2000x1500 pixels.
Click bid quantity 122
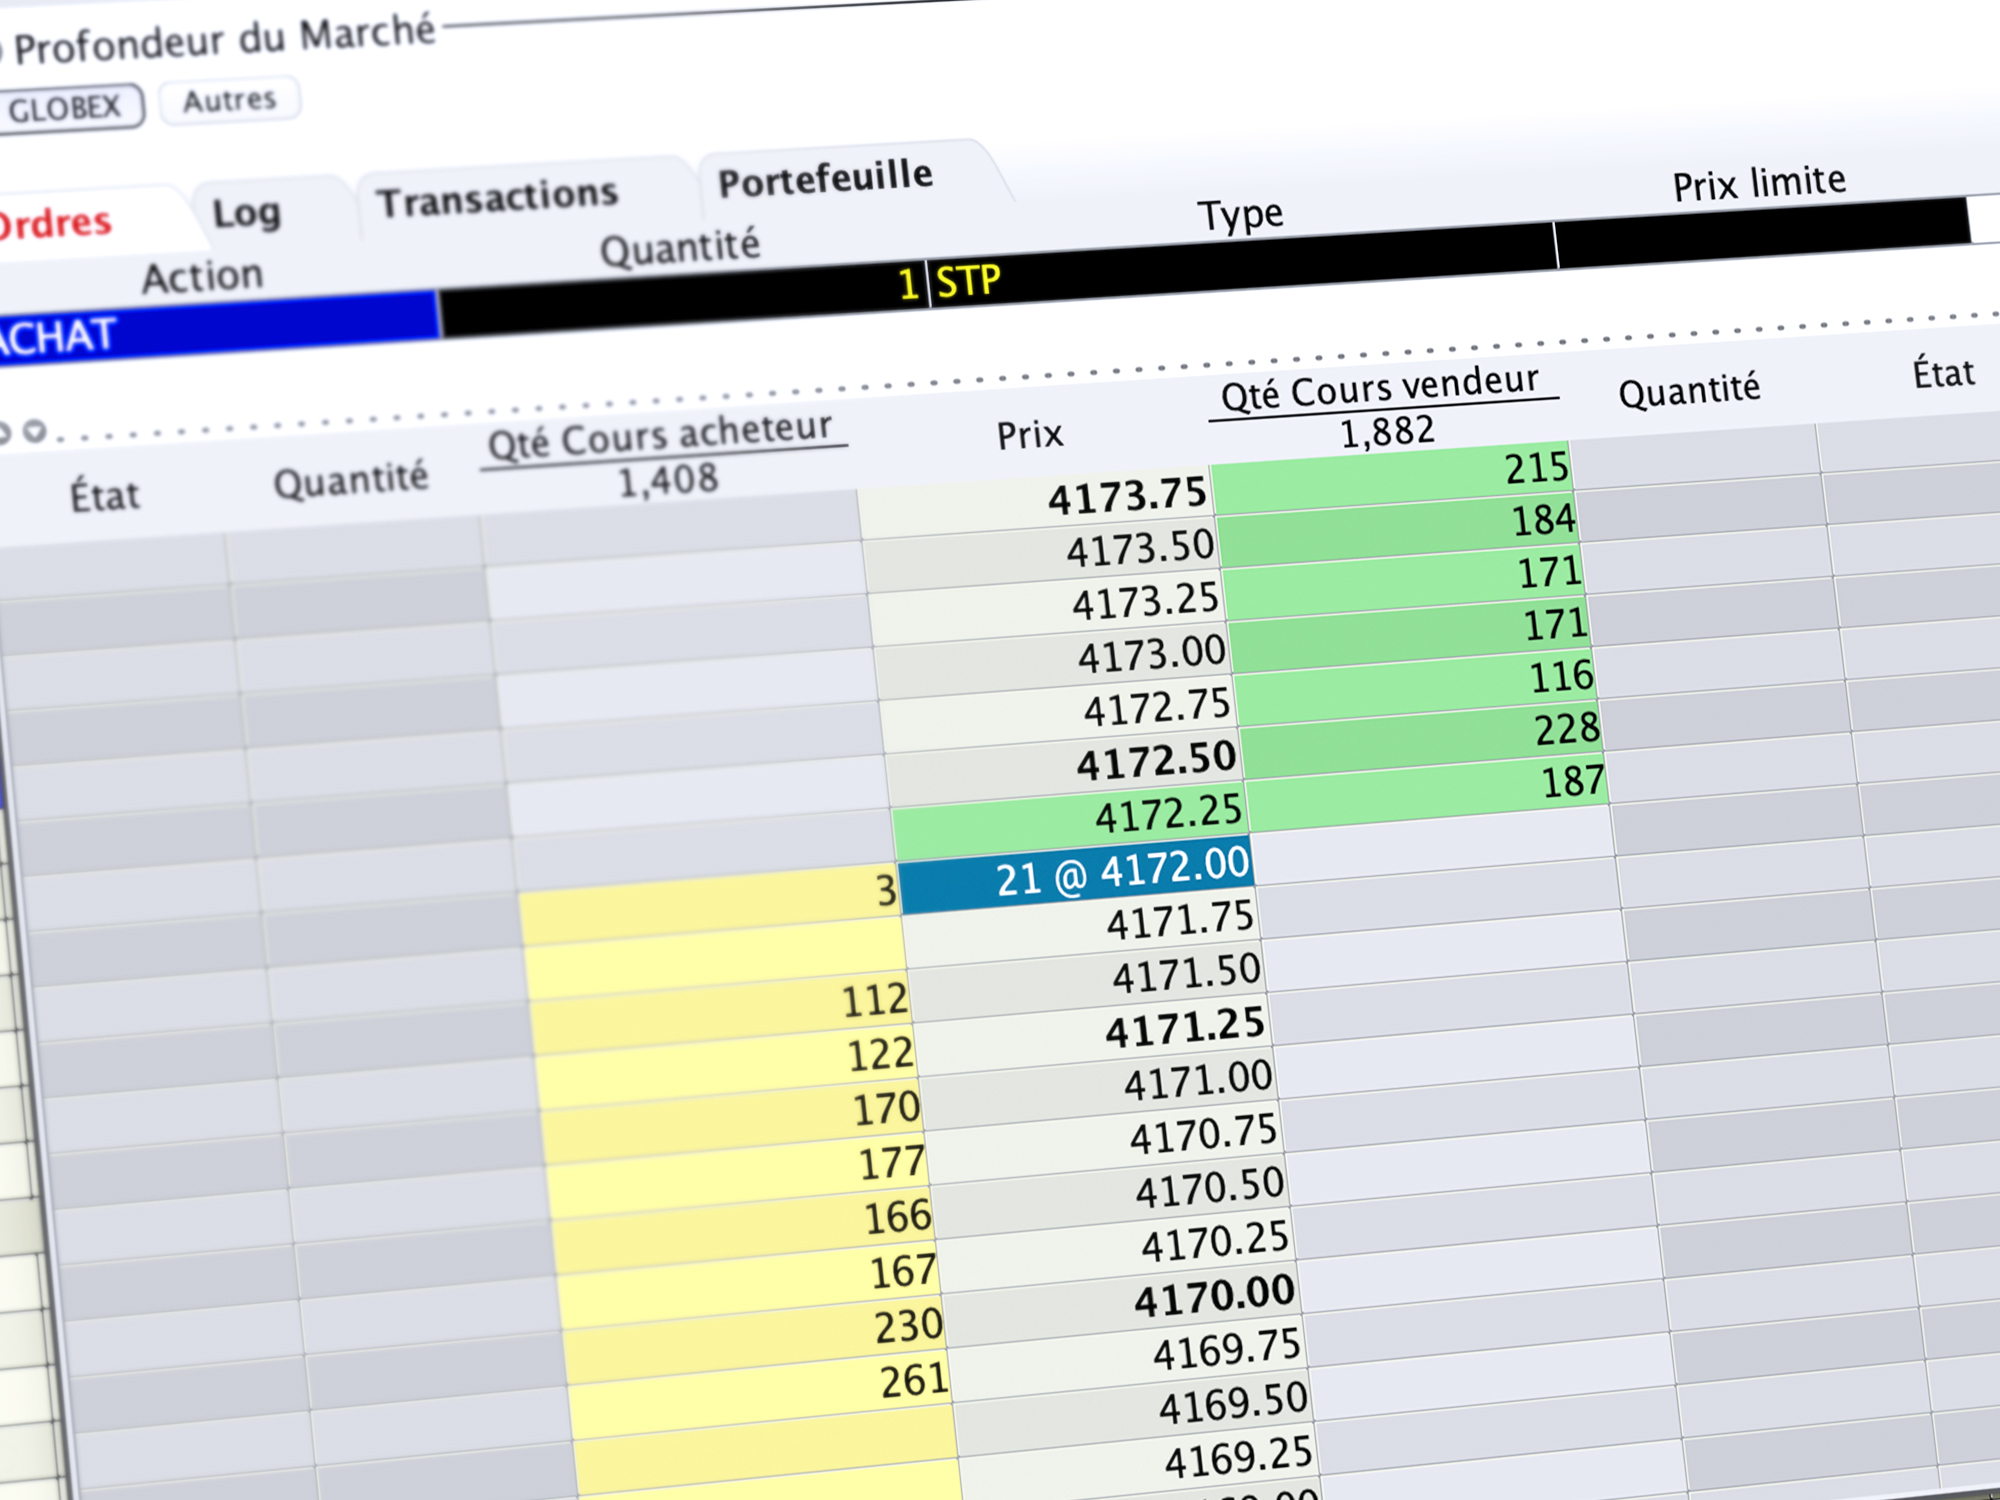coord(880,1054)
